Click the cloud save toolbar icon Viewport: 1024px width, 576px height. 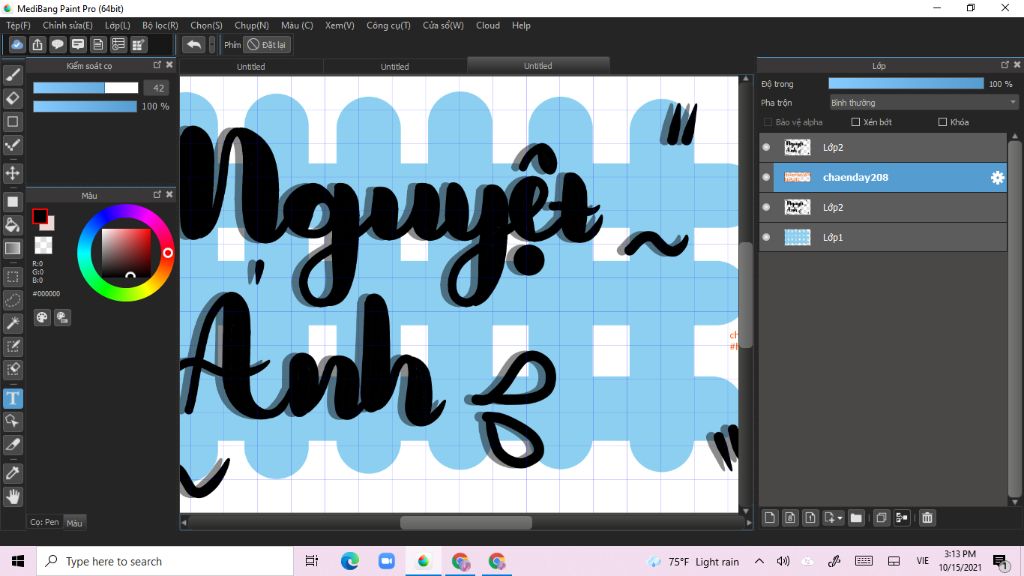(17, 44)
